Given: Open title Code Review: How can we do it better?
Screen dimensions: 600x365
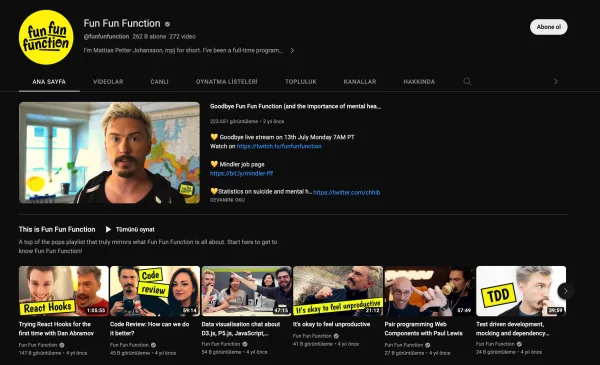Looking at the screenshot, I should coord(149,329).
